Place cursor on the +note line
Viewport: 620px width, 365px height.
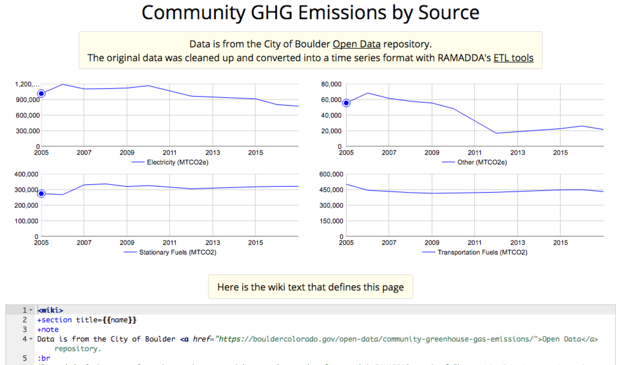click(48, 329)
